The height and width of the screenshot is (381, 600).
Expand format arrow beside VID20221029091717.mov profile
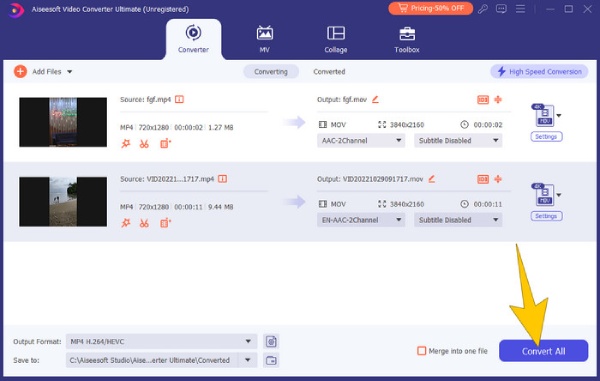click(x=559, y=195)
